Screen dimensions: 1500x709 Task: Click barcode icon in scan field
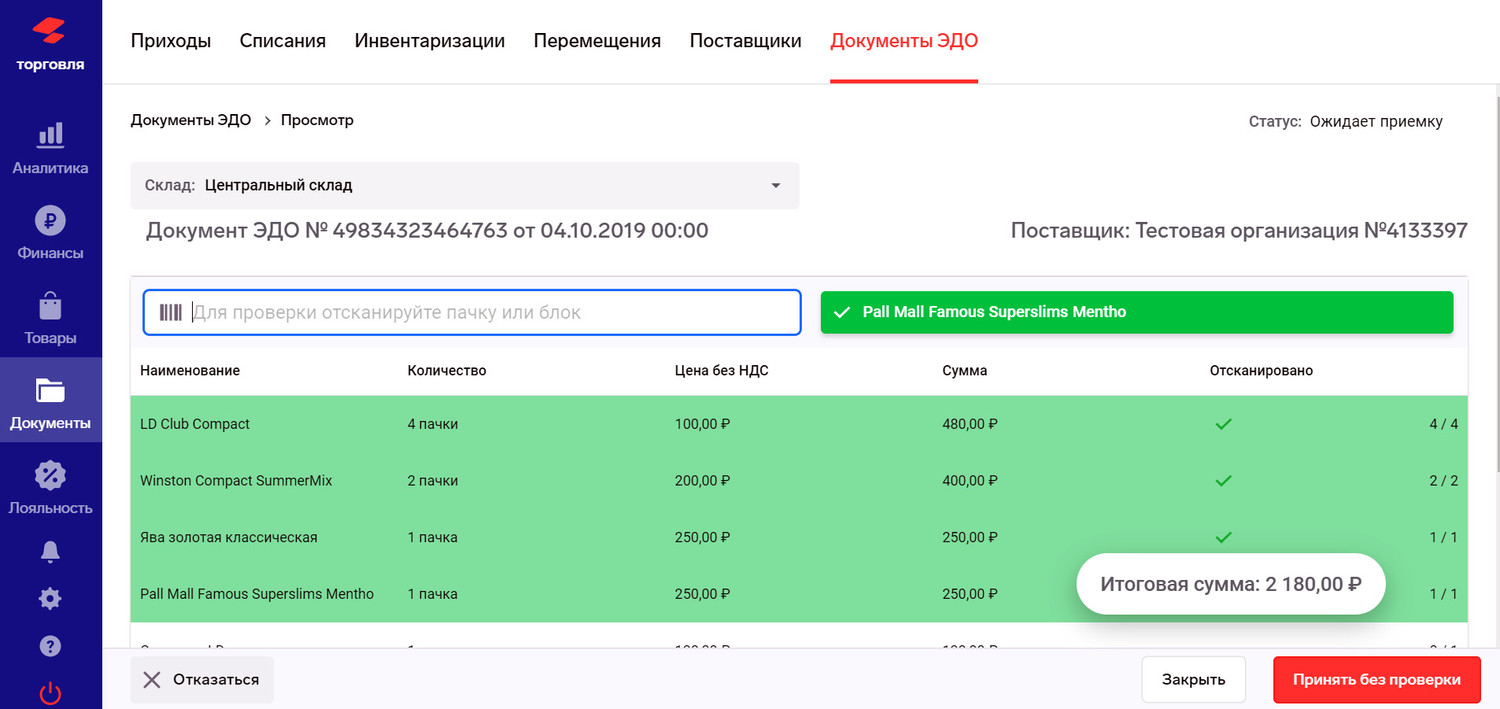click(170, 312)
